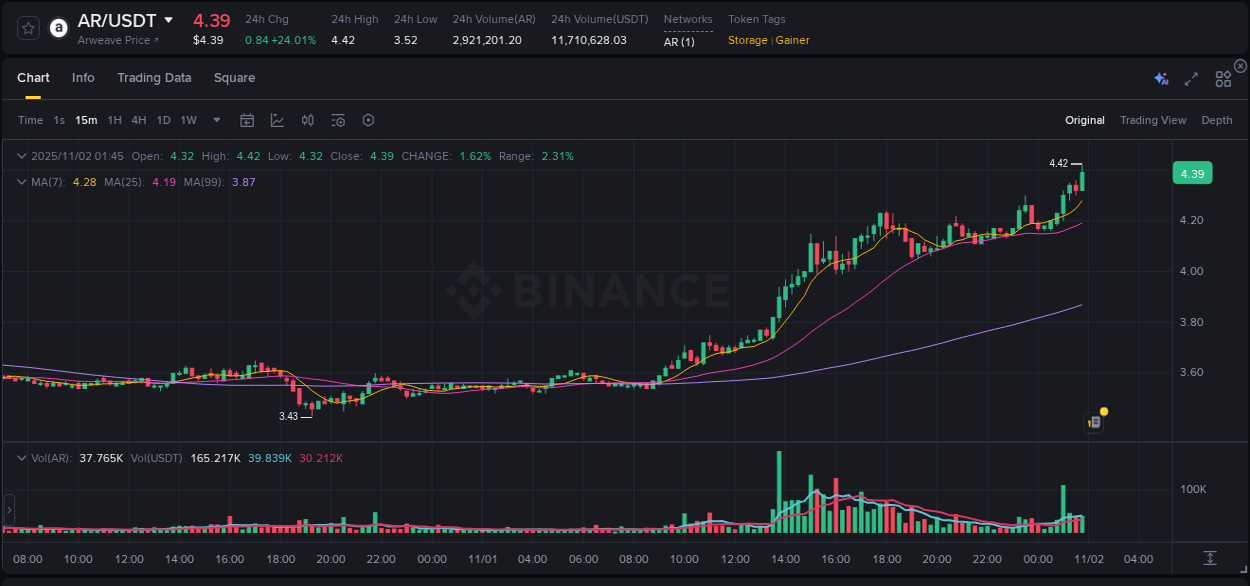Open the Square menu item
1250x586 pixels.
point(234,77)
